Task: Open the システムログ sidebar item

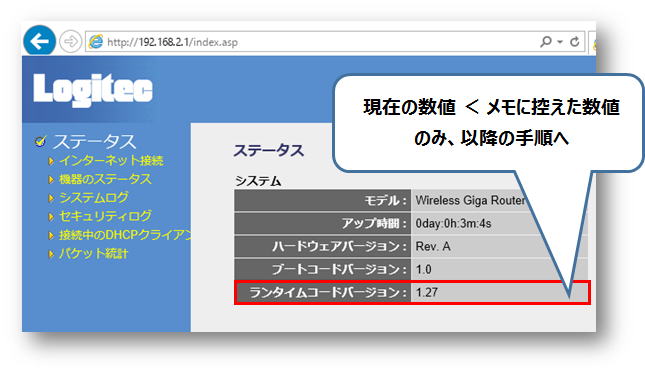Action: click(93, 198)
